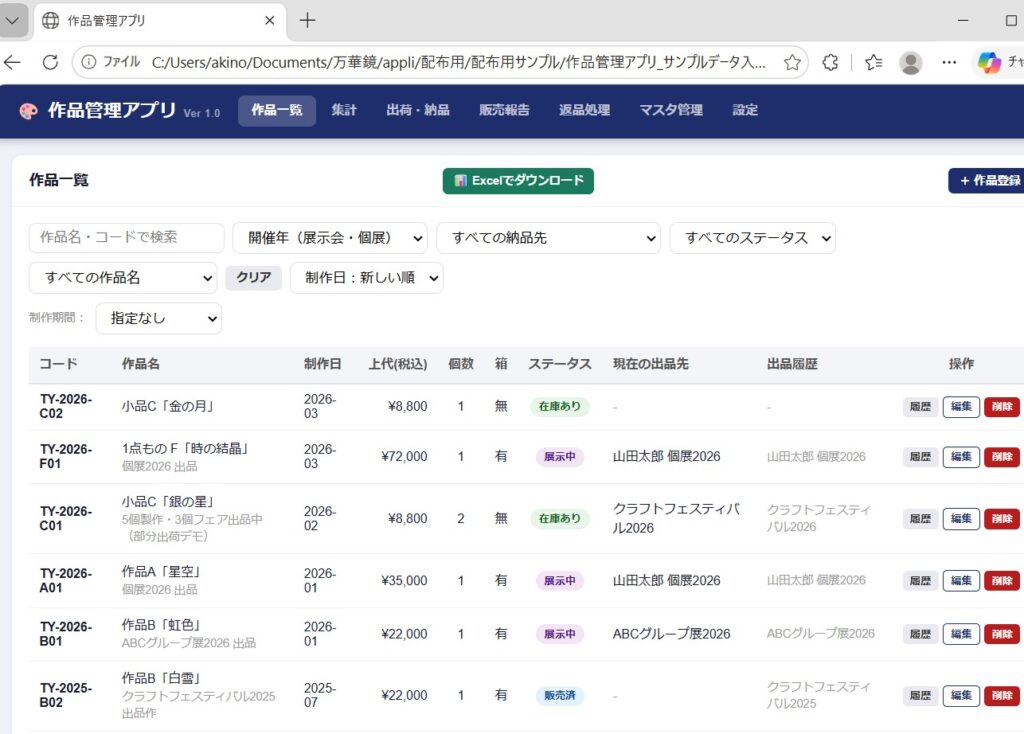Click ABCグループ展2026 in 現在の出品先 column
The height and width of the screenshot is (734, 1024).
(671, 634)
